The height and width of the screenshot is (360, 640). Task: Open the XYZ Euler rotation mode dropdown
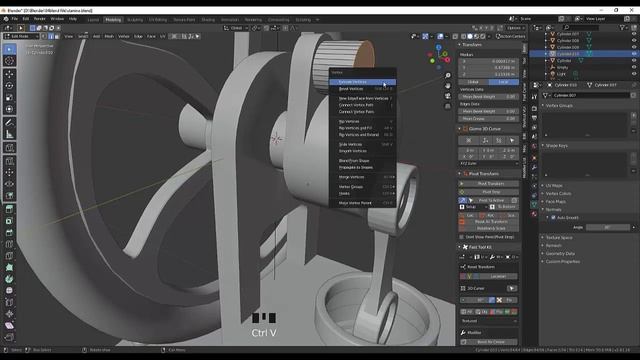(x=489, y=163)
